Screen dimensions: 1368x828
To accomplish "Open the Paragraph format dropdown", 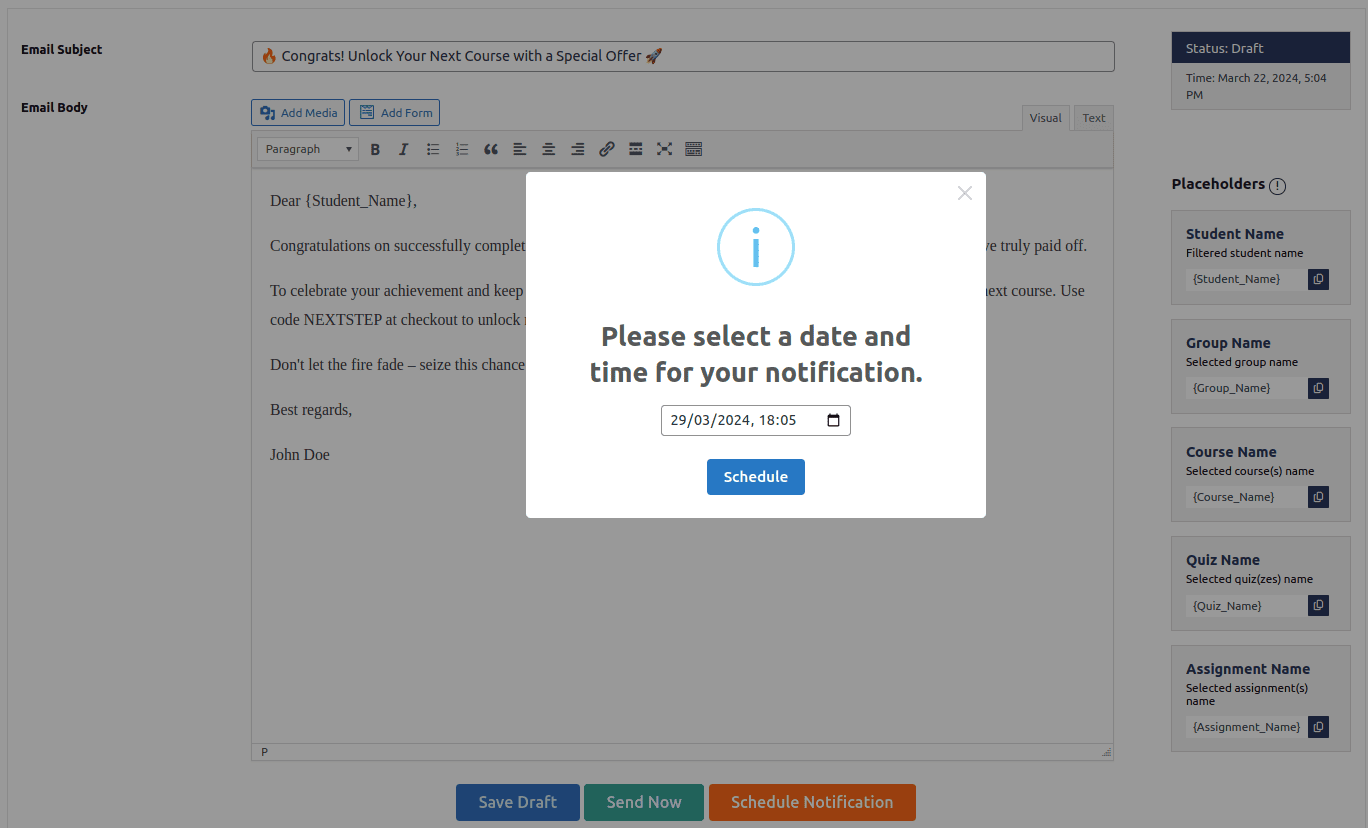I will point(308,150).
